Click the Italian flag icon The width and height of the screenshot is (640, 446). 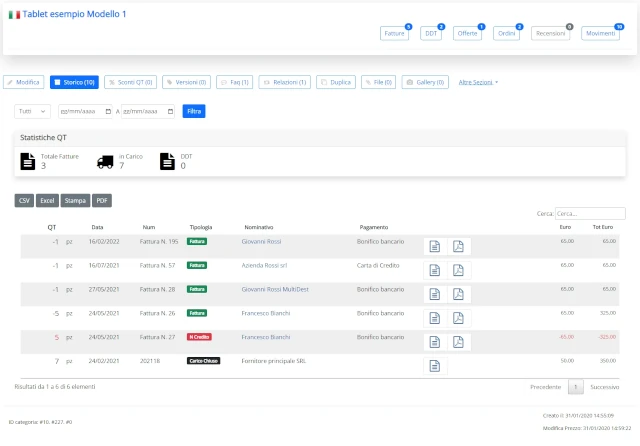[x=14, y=15]
